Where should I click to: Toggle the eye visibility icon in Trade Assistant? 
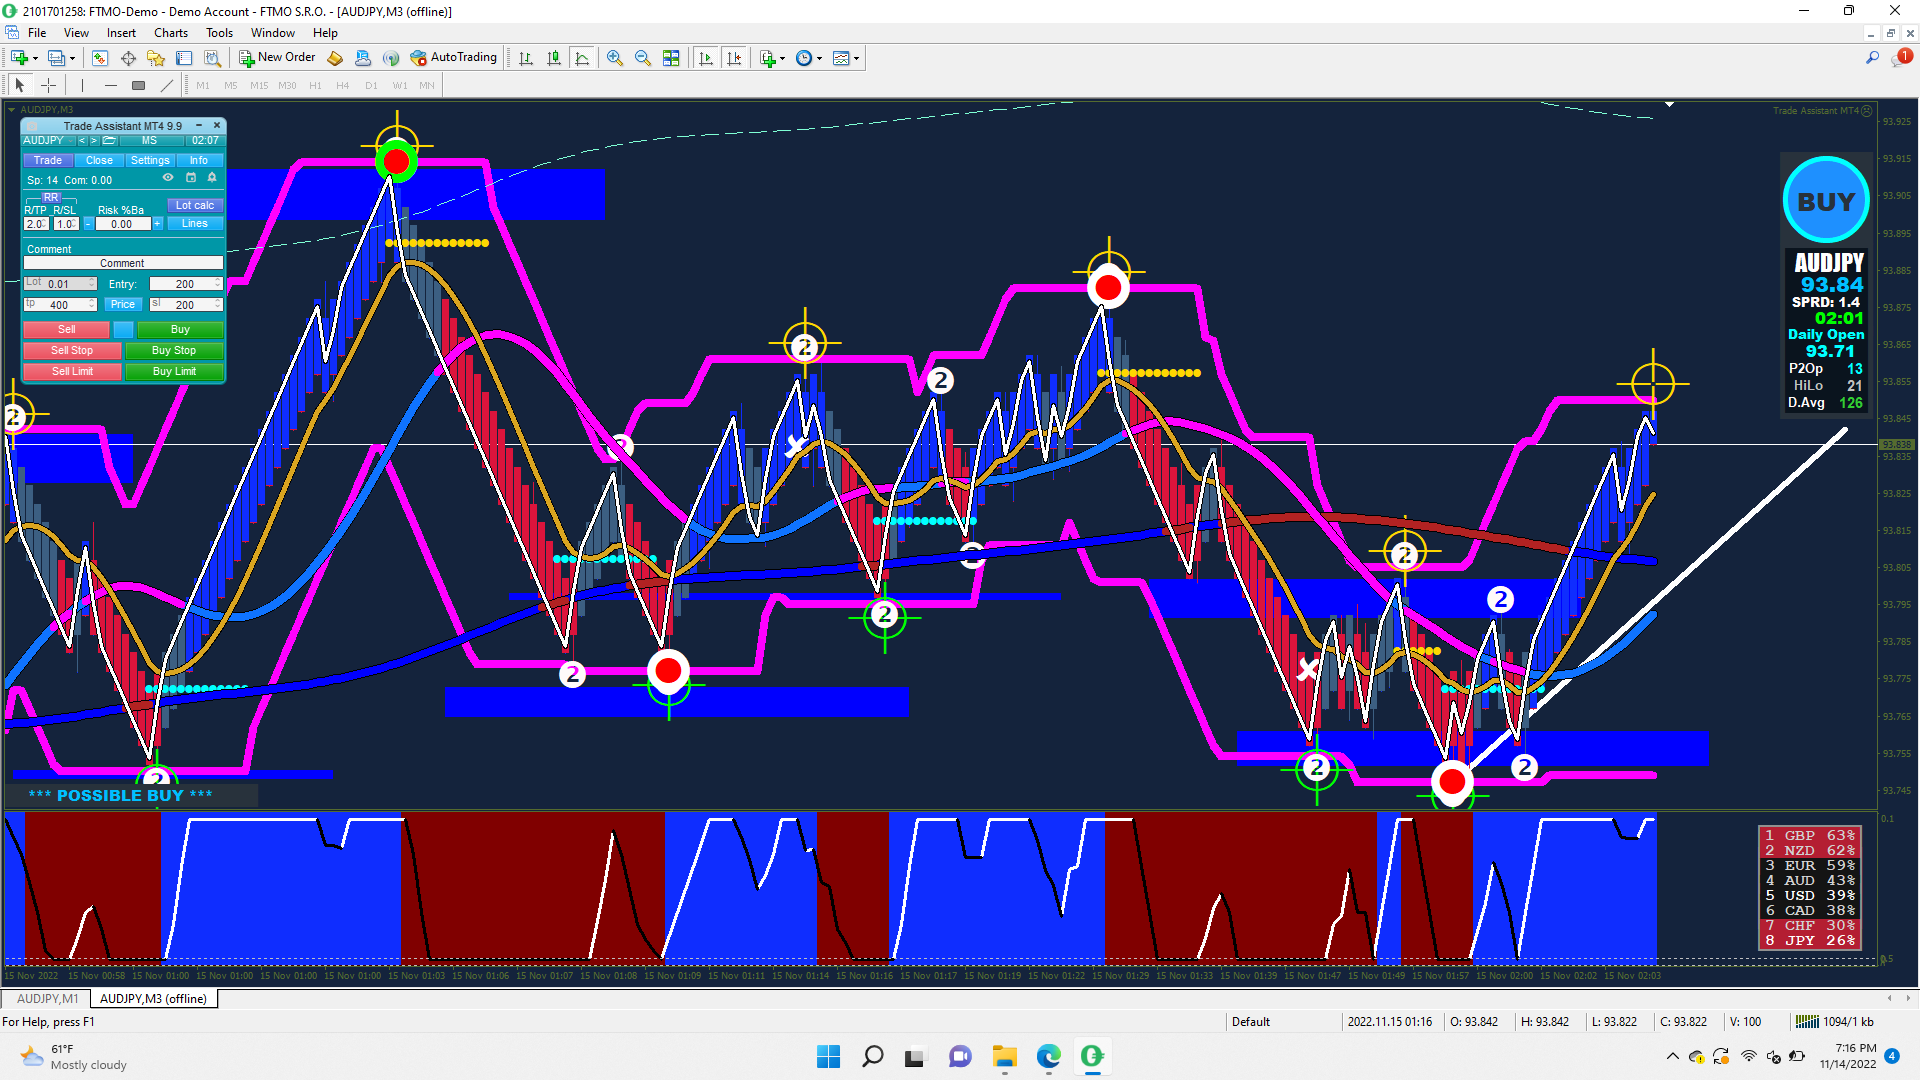pyautogui.click(x=168, y=178)
